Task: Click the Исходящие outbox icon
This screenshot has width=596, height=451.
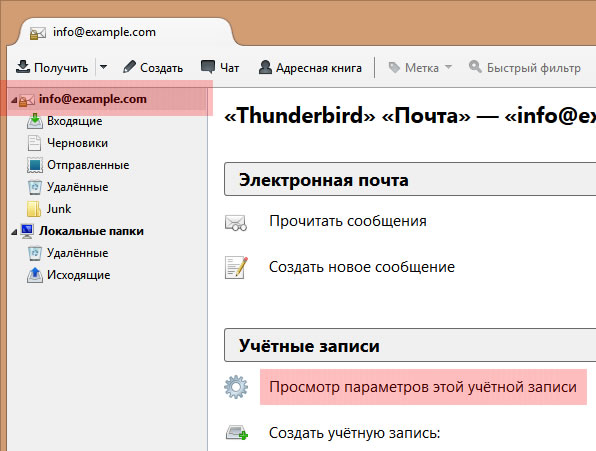Action: point(35,275)
